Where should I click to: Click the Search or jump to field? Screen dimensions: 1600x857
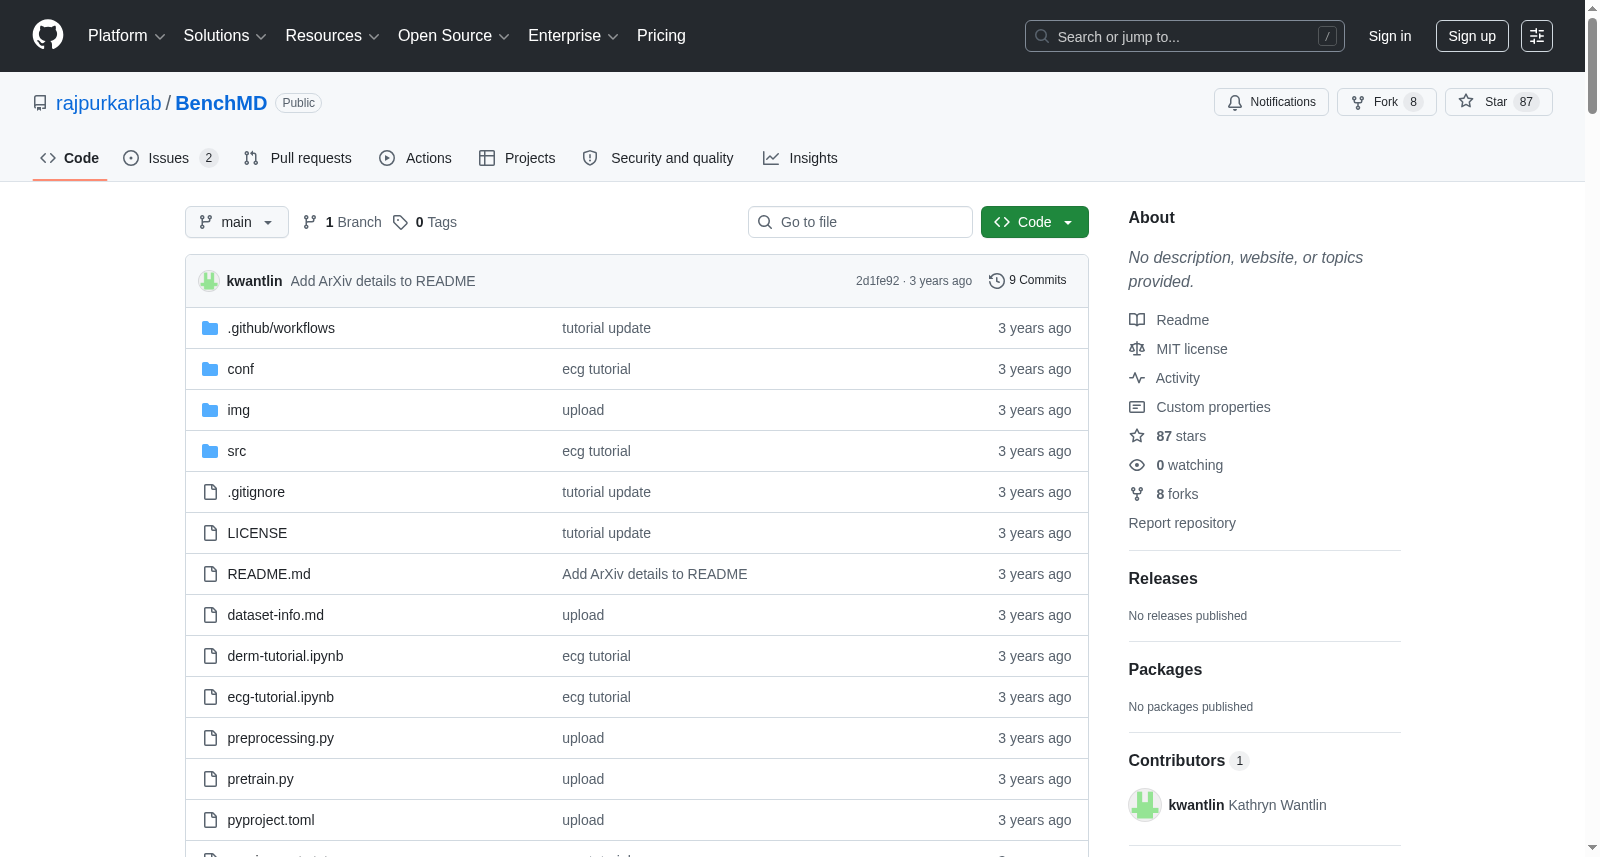[1185, 36]
